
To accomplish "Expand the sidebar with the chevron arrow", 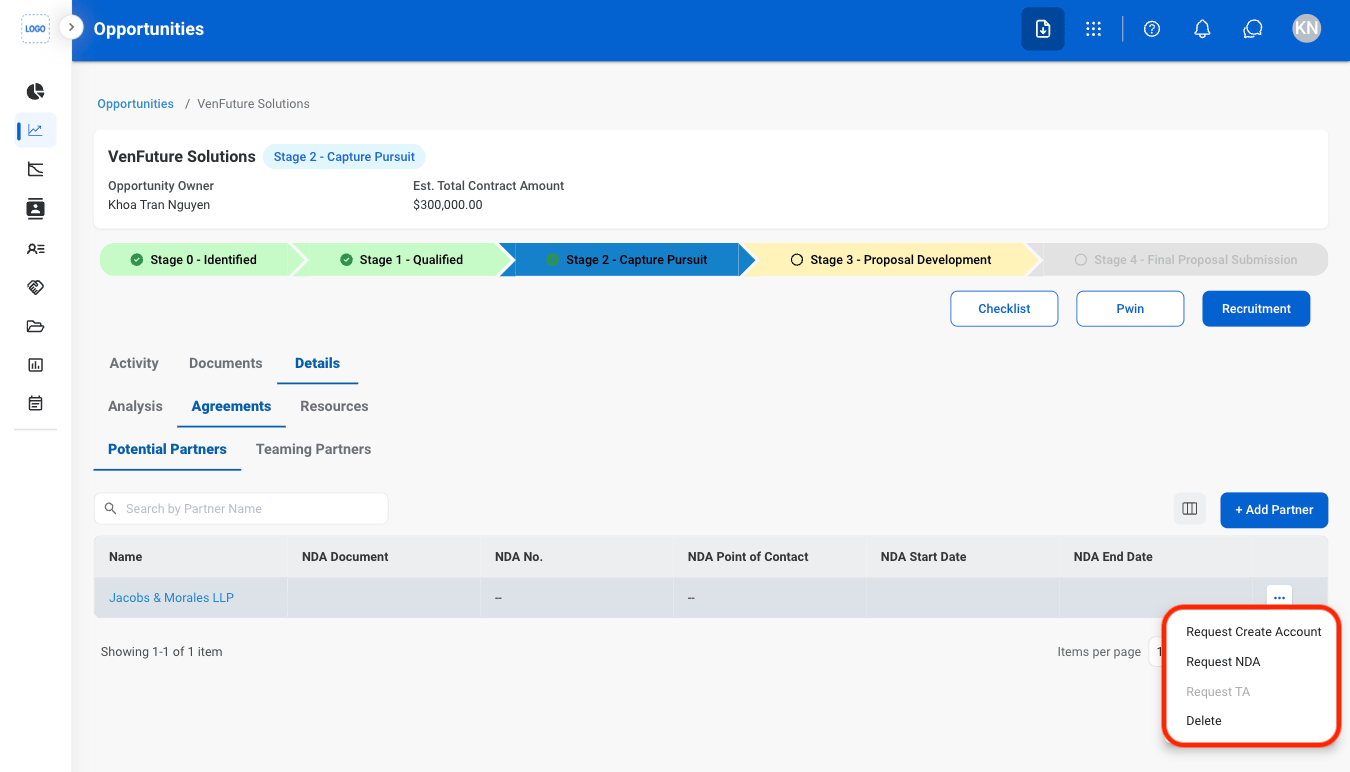I will click(x=70, y=27).
